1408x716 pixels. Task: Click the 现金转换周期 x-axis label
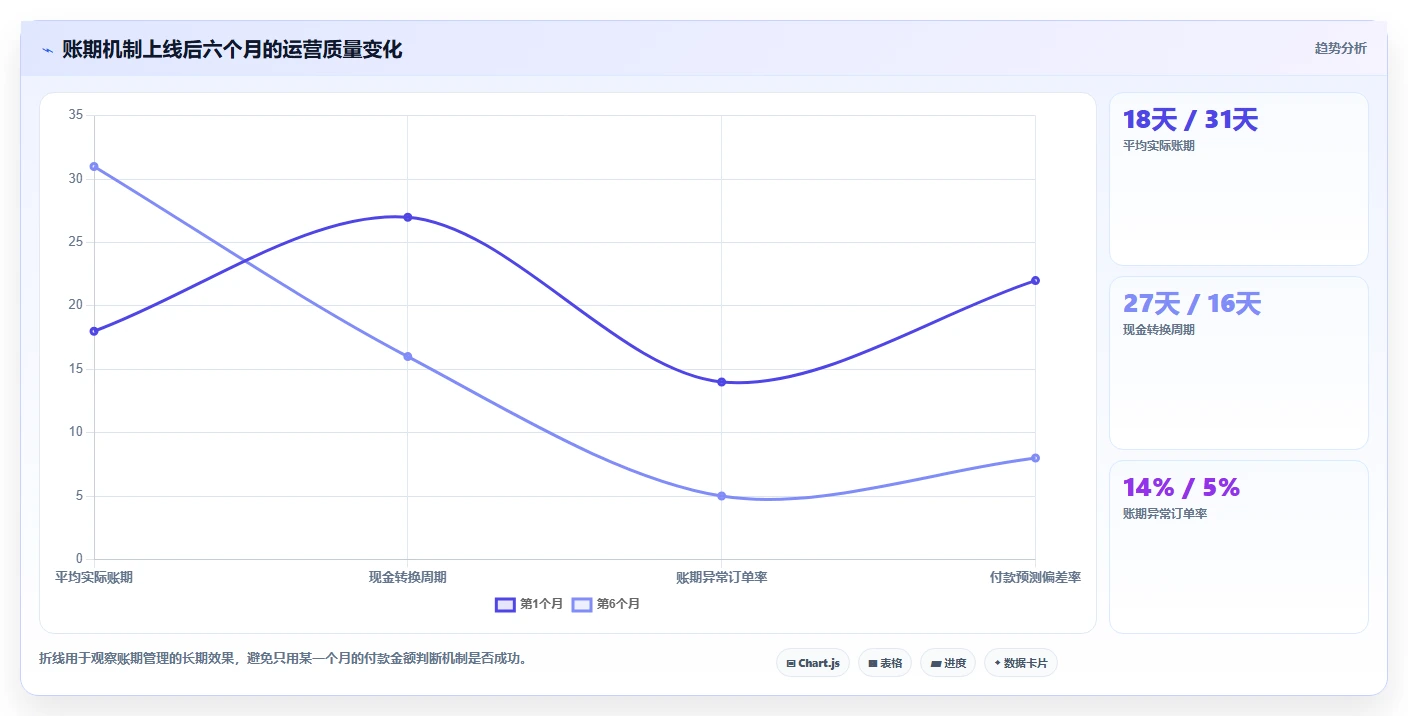[x=407, y=577]
